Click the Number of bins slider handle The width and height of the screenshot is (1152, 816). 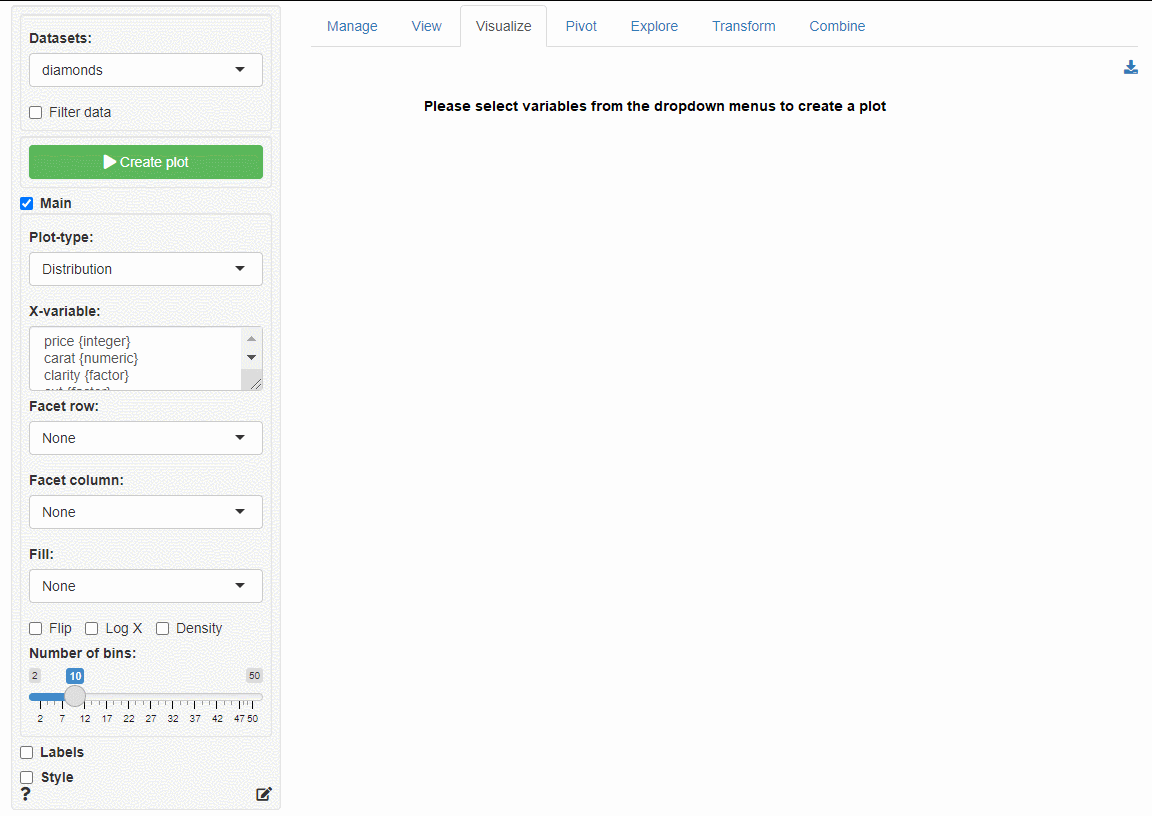coord(75,697)
